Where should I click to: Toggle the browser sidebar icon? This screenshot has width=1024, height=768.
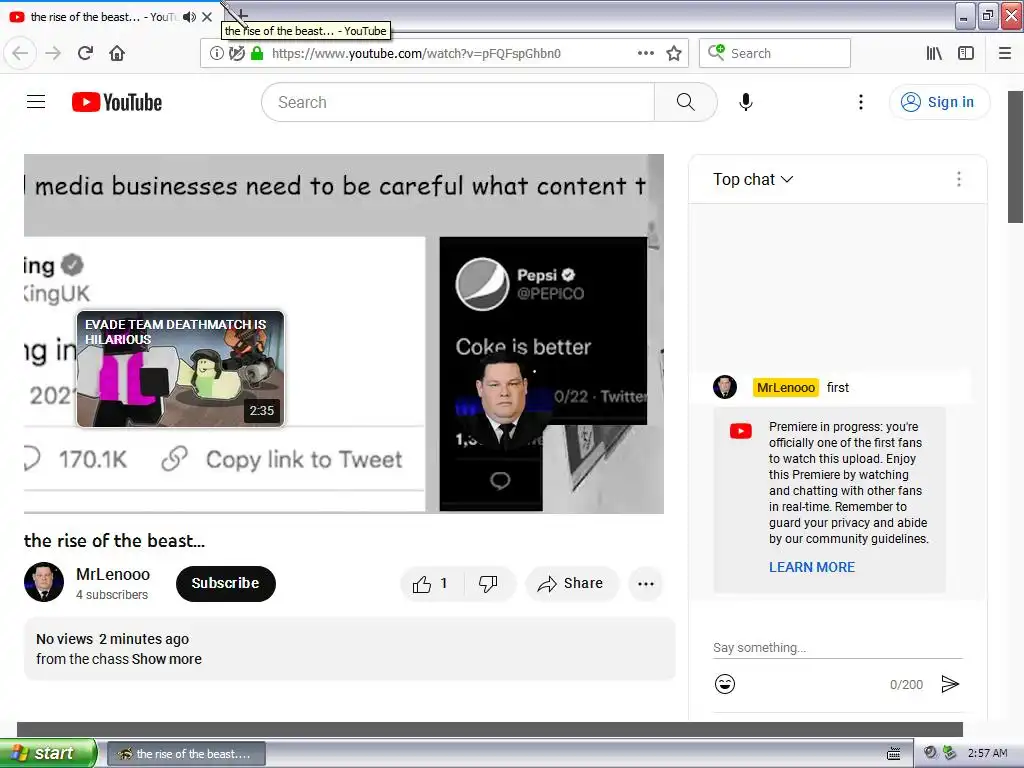[x=966, y=53]
